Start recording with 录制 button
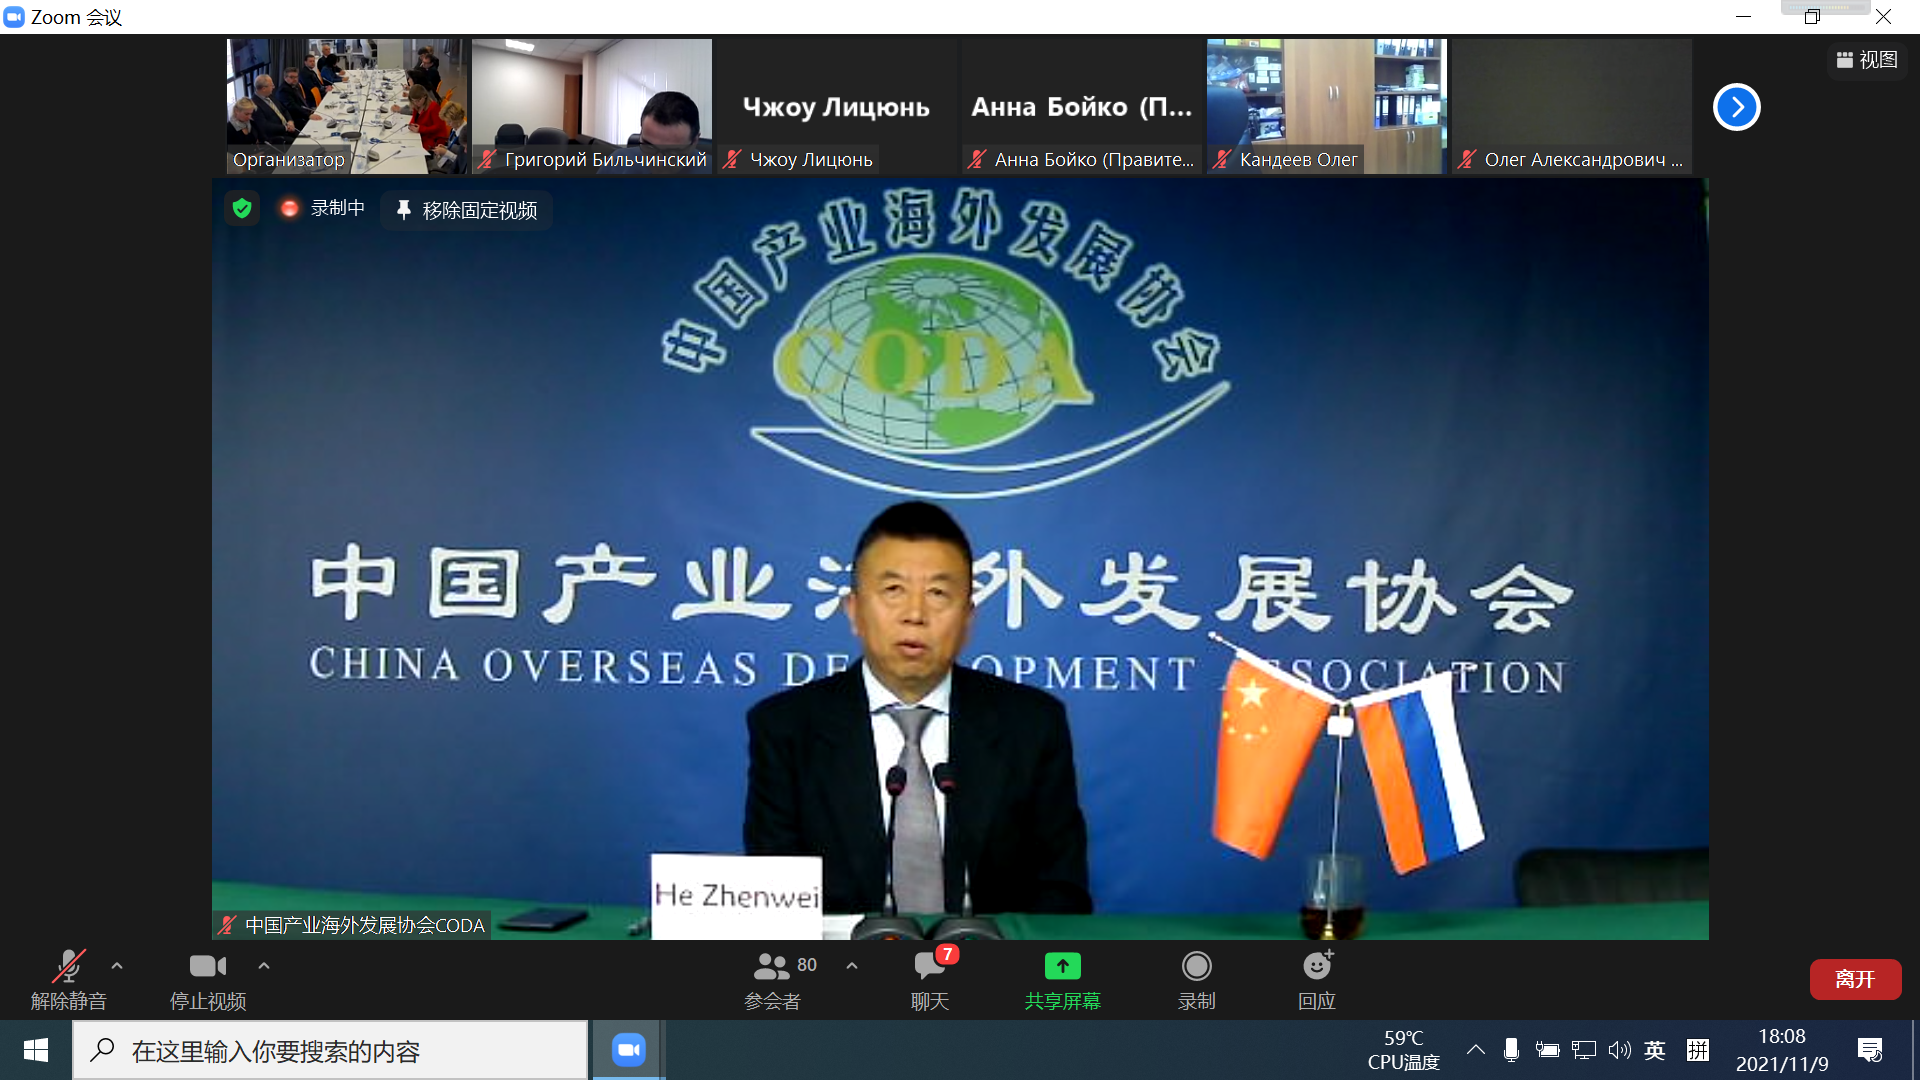1920x1080 pixels. [1197, 980]
